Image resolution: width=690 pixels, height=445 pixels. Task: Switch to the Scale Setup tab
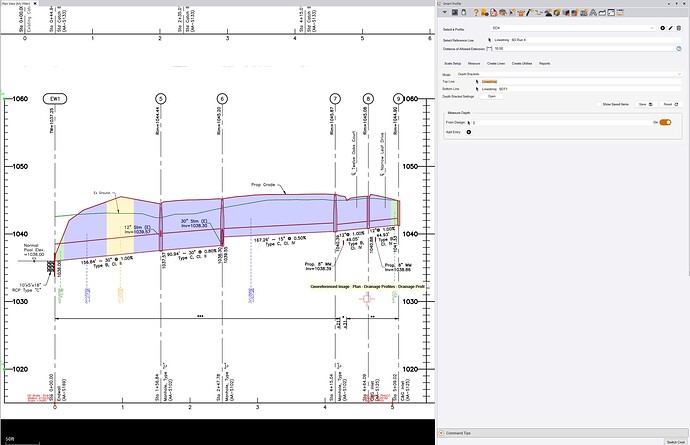pyautogui.click(x=453, y=63)
